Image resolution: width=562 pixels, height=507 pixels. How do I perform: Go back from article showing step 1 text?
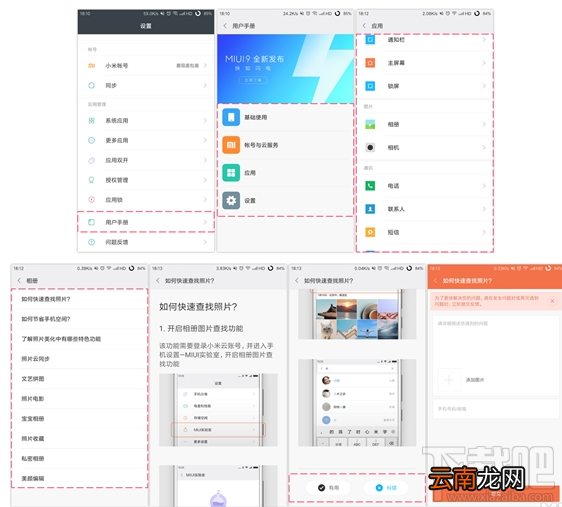[x=158, y=281]
